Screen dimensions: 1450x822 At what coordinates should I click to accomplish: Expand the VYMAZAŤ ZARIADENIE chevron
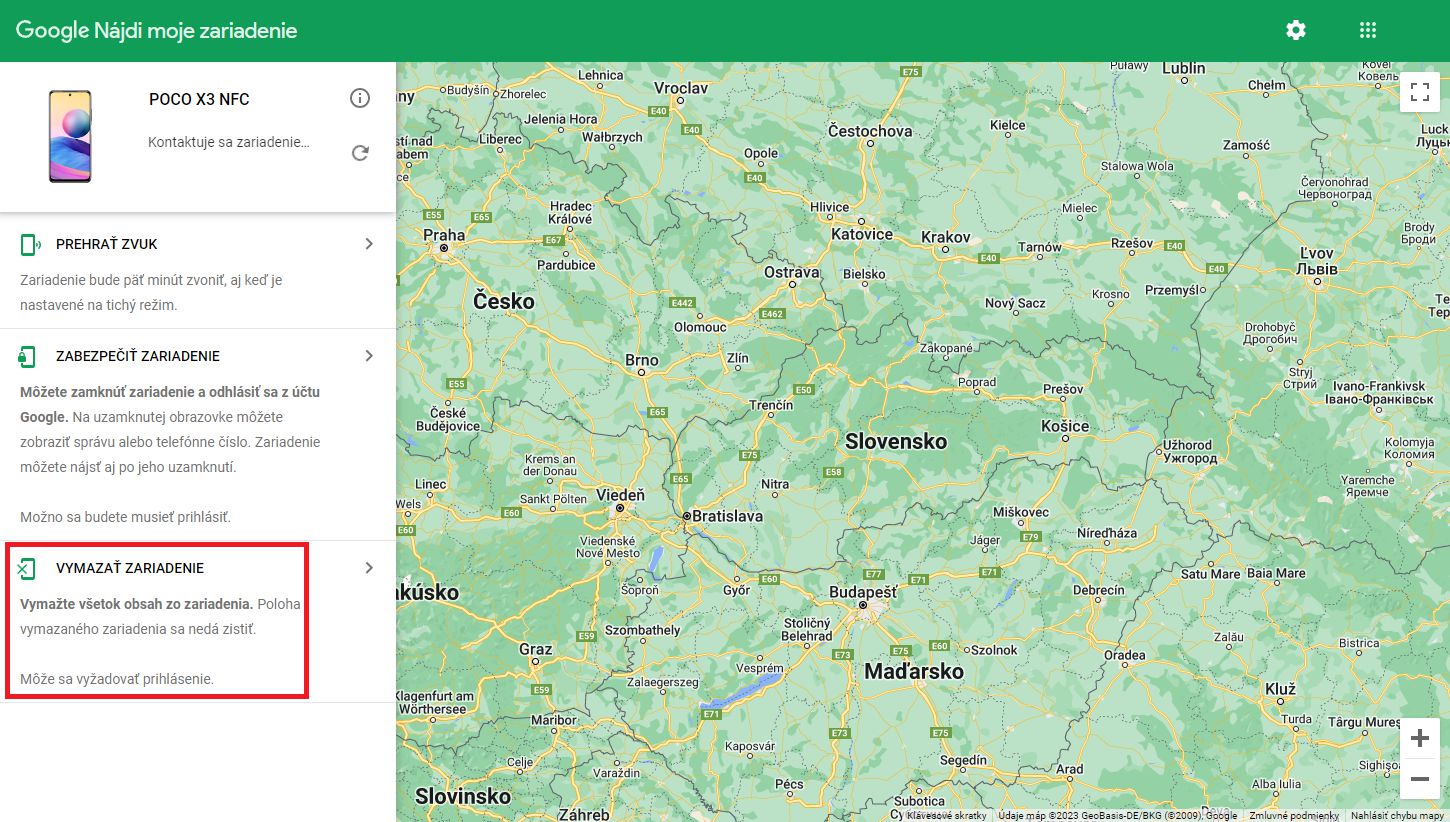(x=369, y=568)
